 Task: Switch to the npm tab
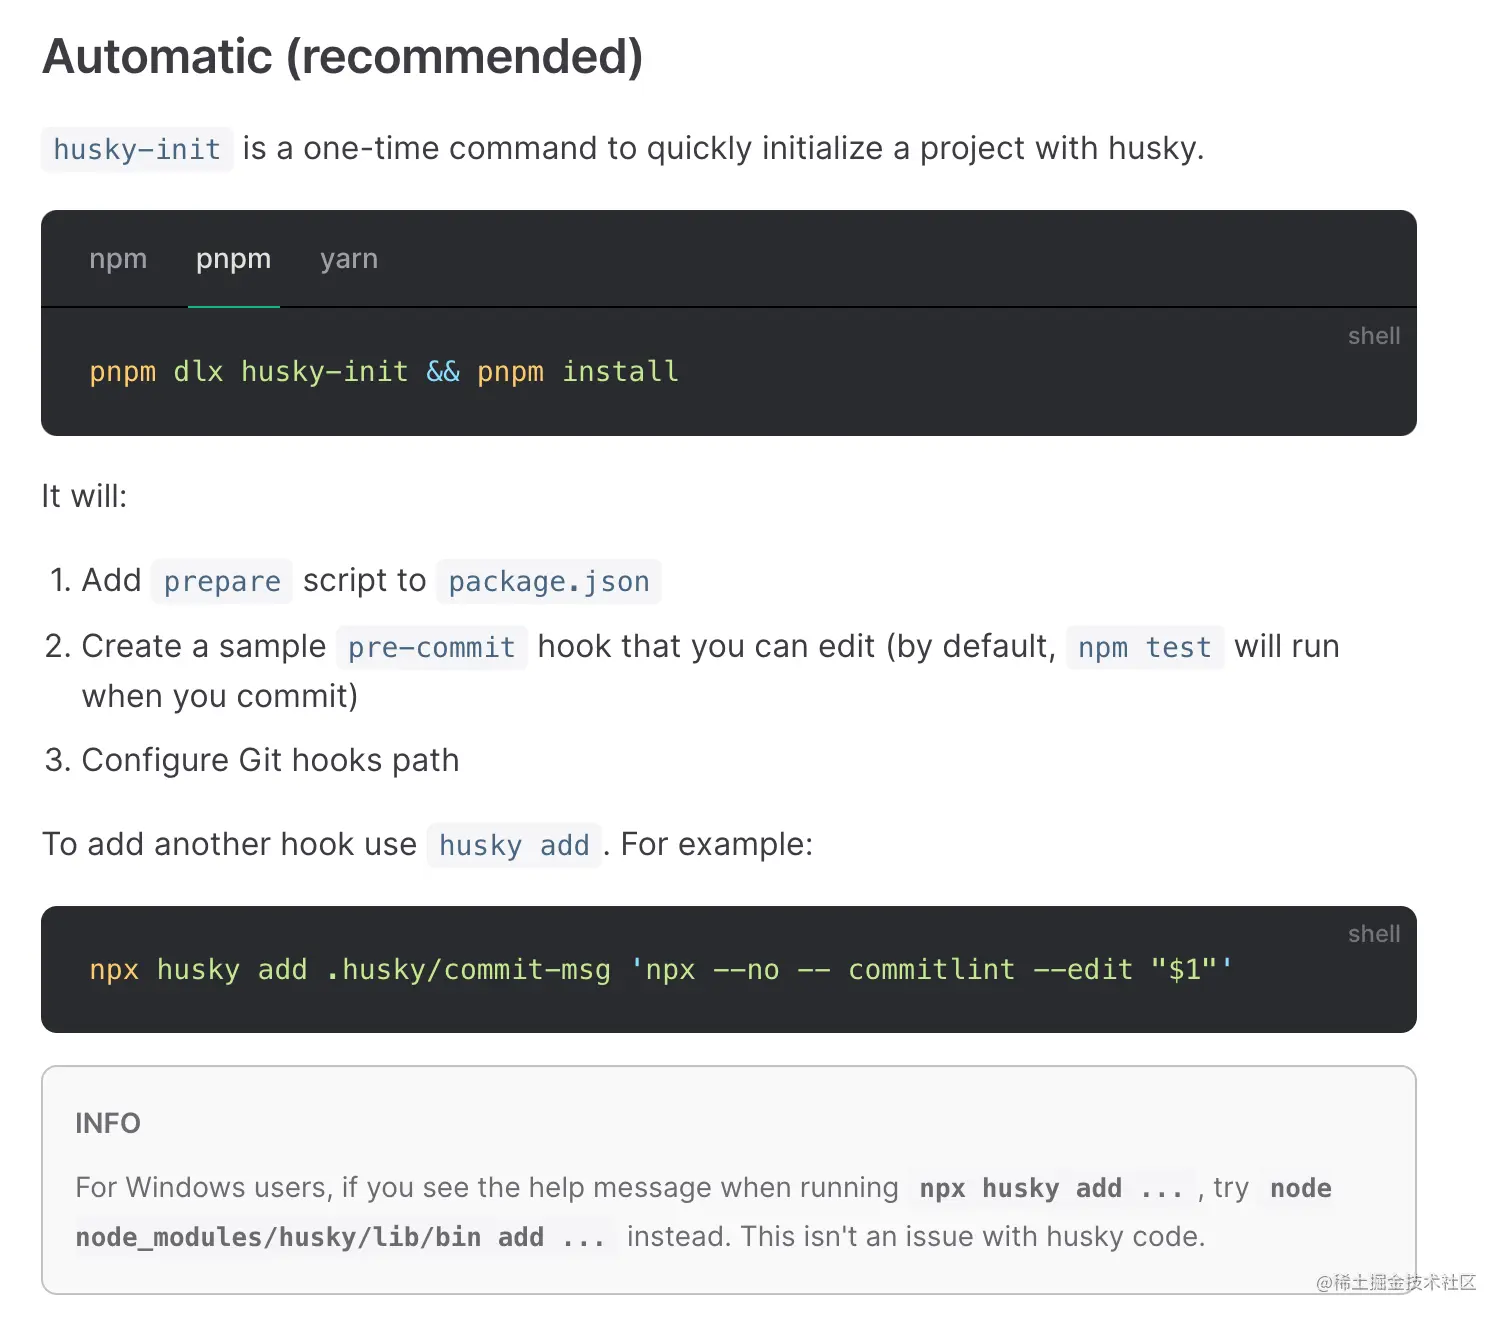(x=118, y=259)
